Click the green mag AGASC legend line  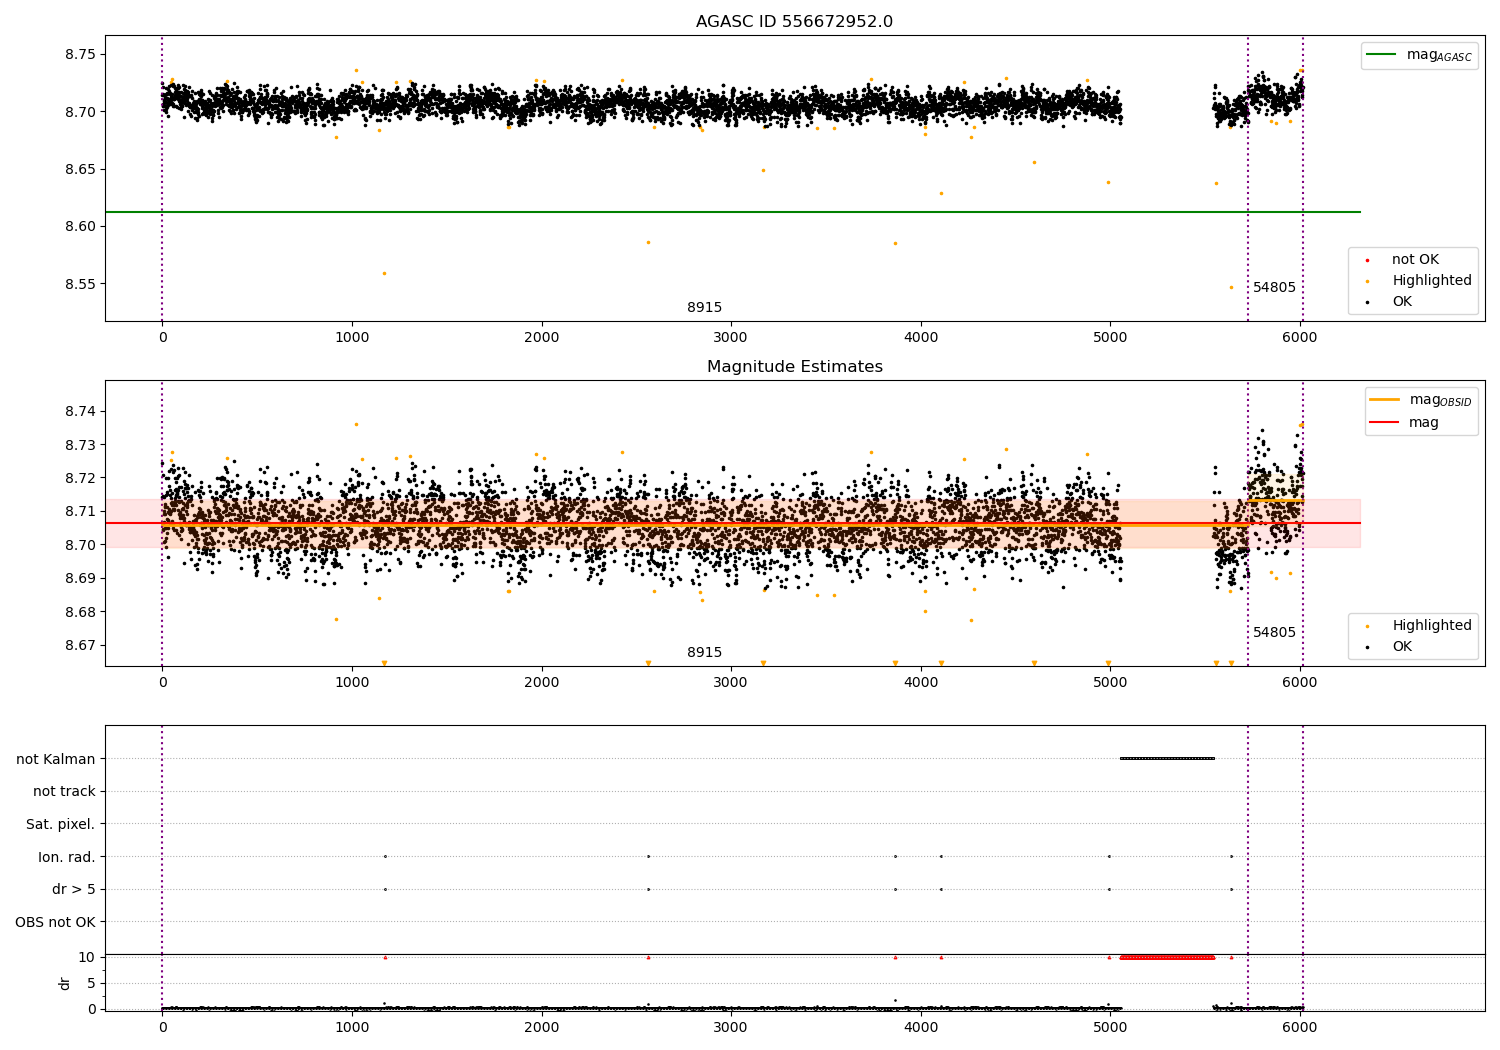(x=1382, y=55)
